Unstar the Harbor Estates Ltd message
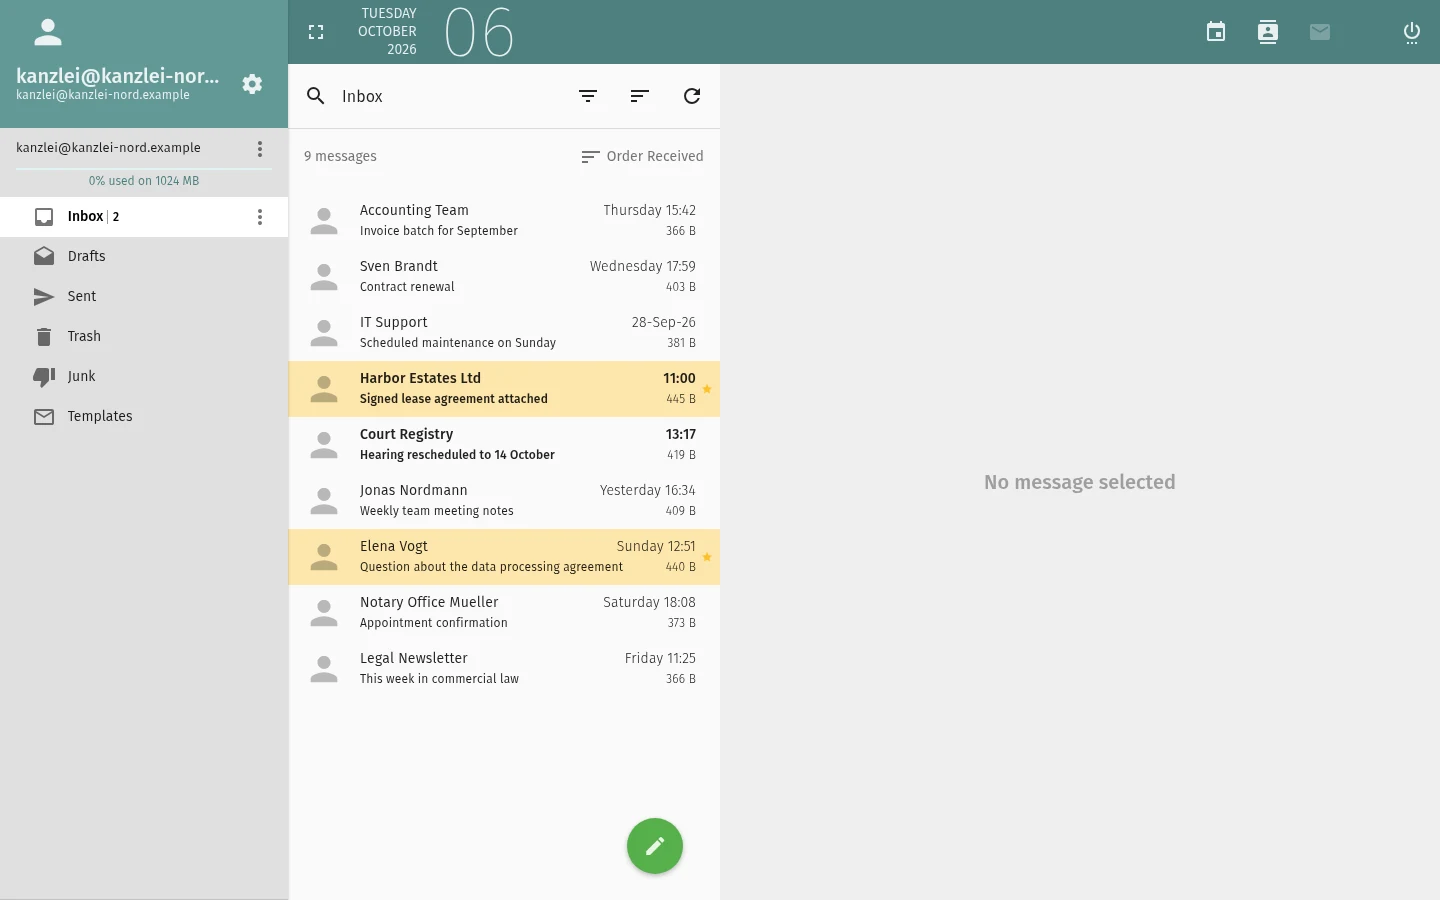The image size is (1440, 900). [x=707, y=389]
